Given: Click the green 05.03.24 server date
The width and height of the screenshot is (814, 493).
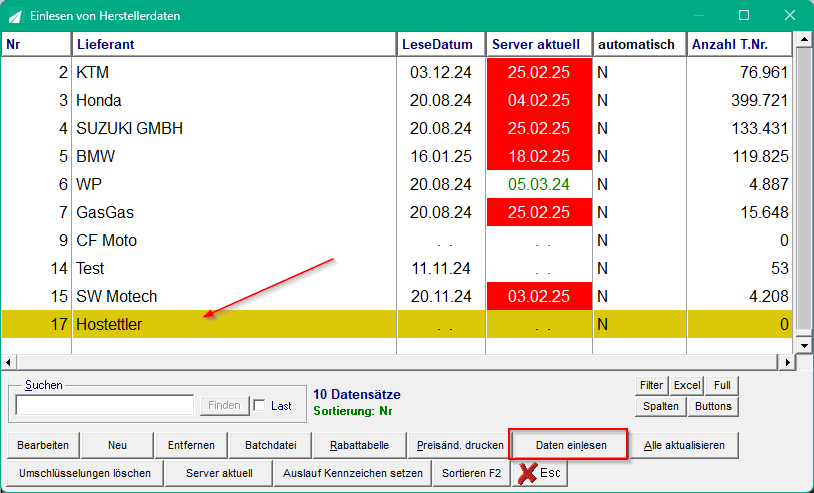Looking at the screenshot, I should point(539,184).
